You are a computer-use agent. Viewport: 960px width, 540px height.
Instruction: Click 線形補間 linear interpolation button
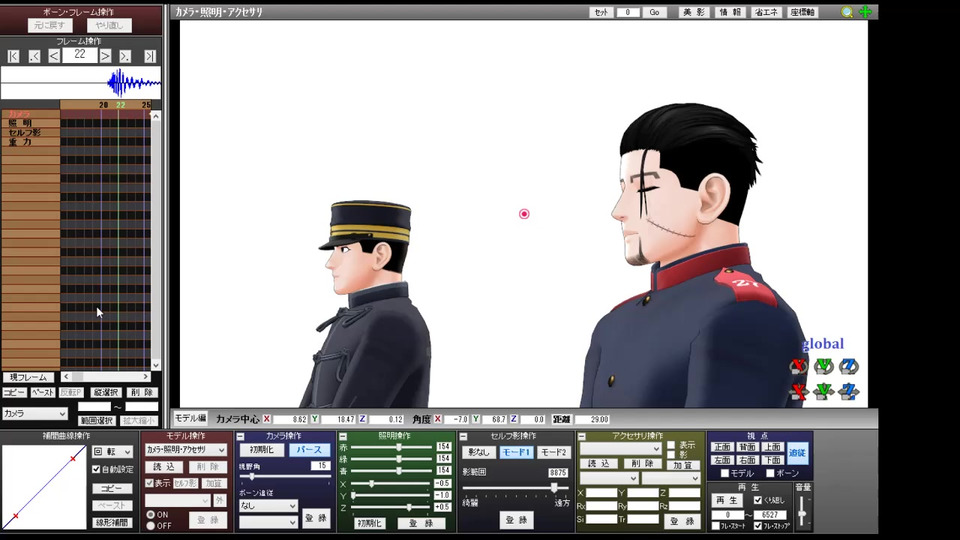tap(112, 522)
